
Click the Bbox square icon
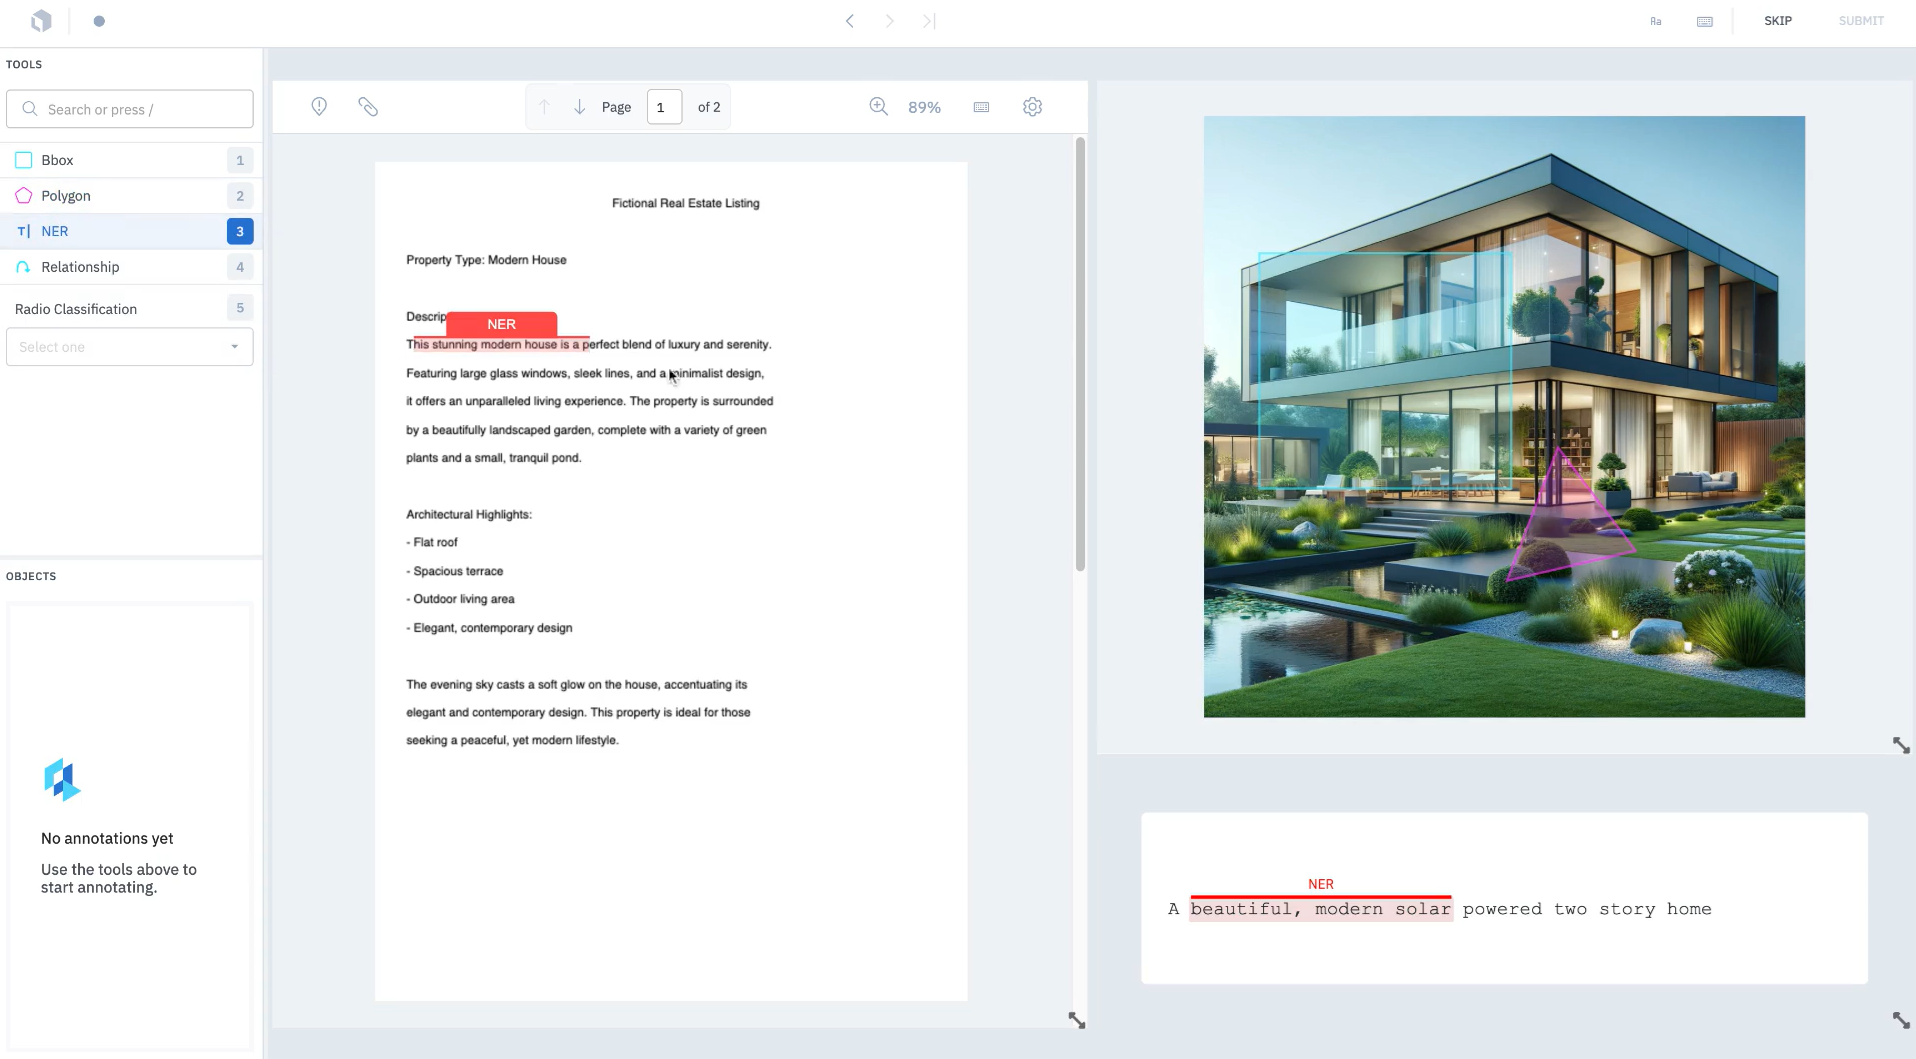(24, 160)
